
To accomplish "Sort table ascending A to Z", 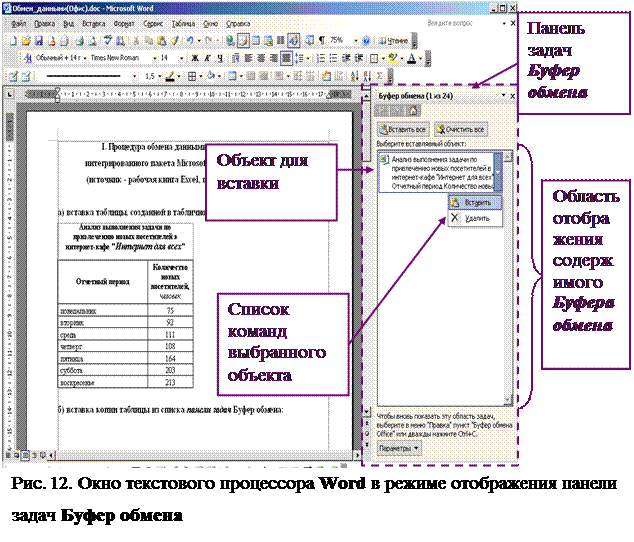I will (354, 76).
